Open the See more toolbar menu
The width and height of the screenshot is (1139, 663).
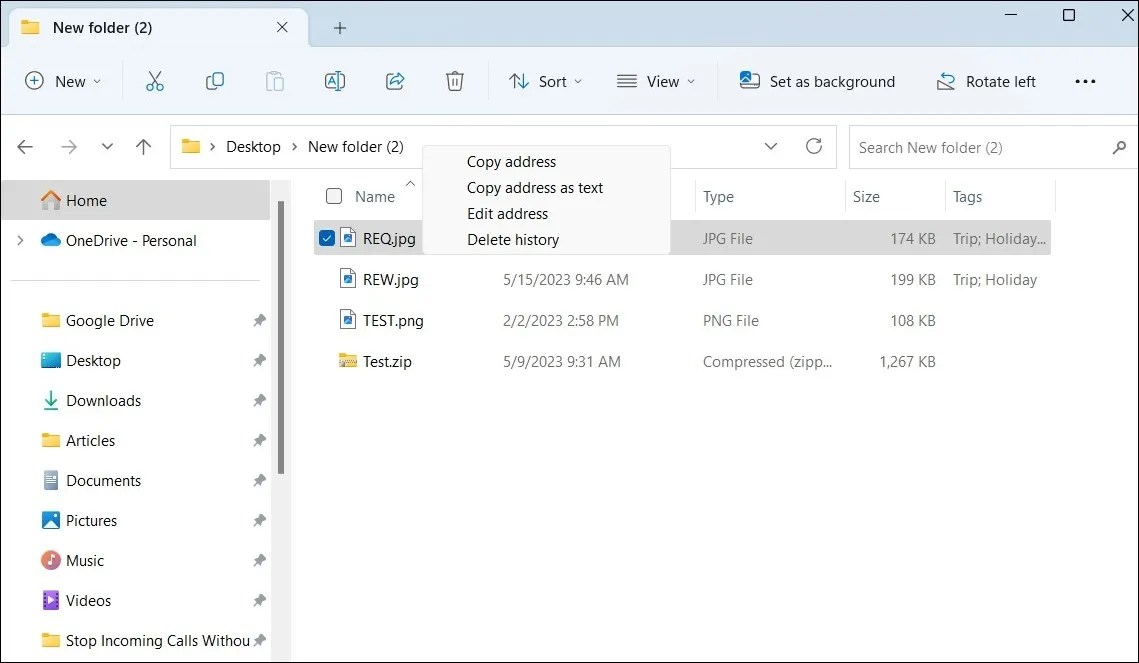[x=1085, y=81]
